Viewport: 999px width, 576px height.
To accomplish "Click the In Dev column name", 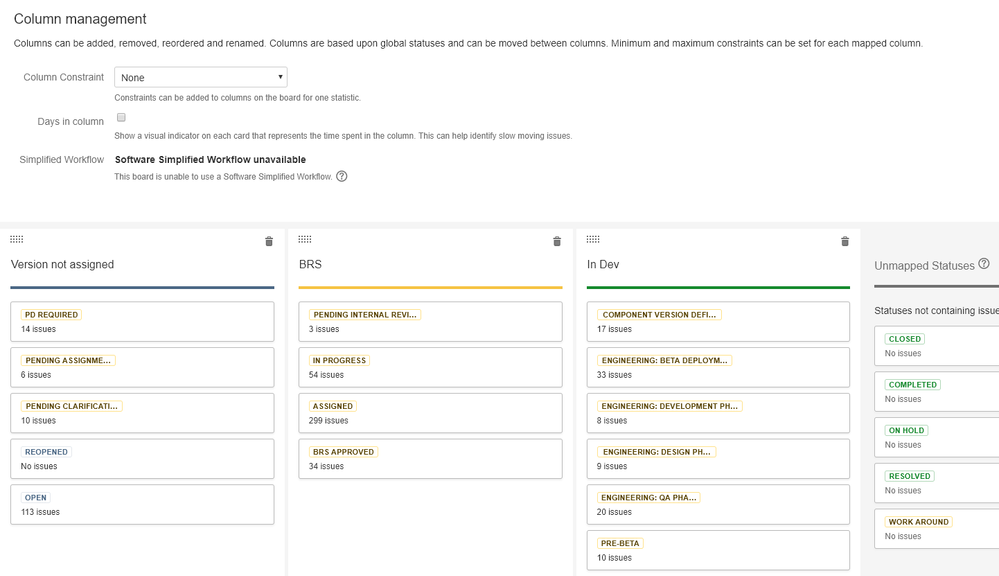I will point(603,264).
